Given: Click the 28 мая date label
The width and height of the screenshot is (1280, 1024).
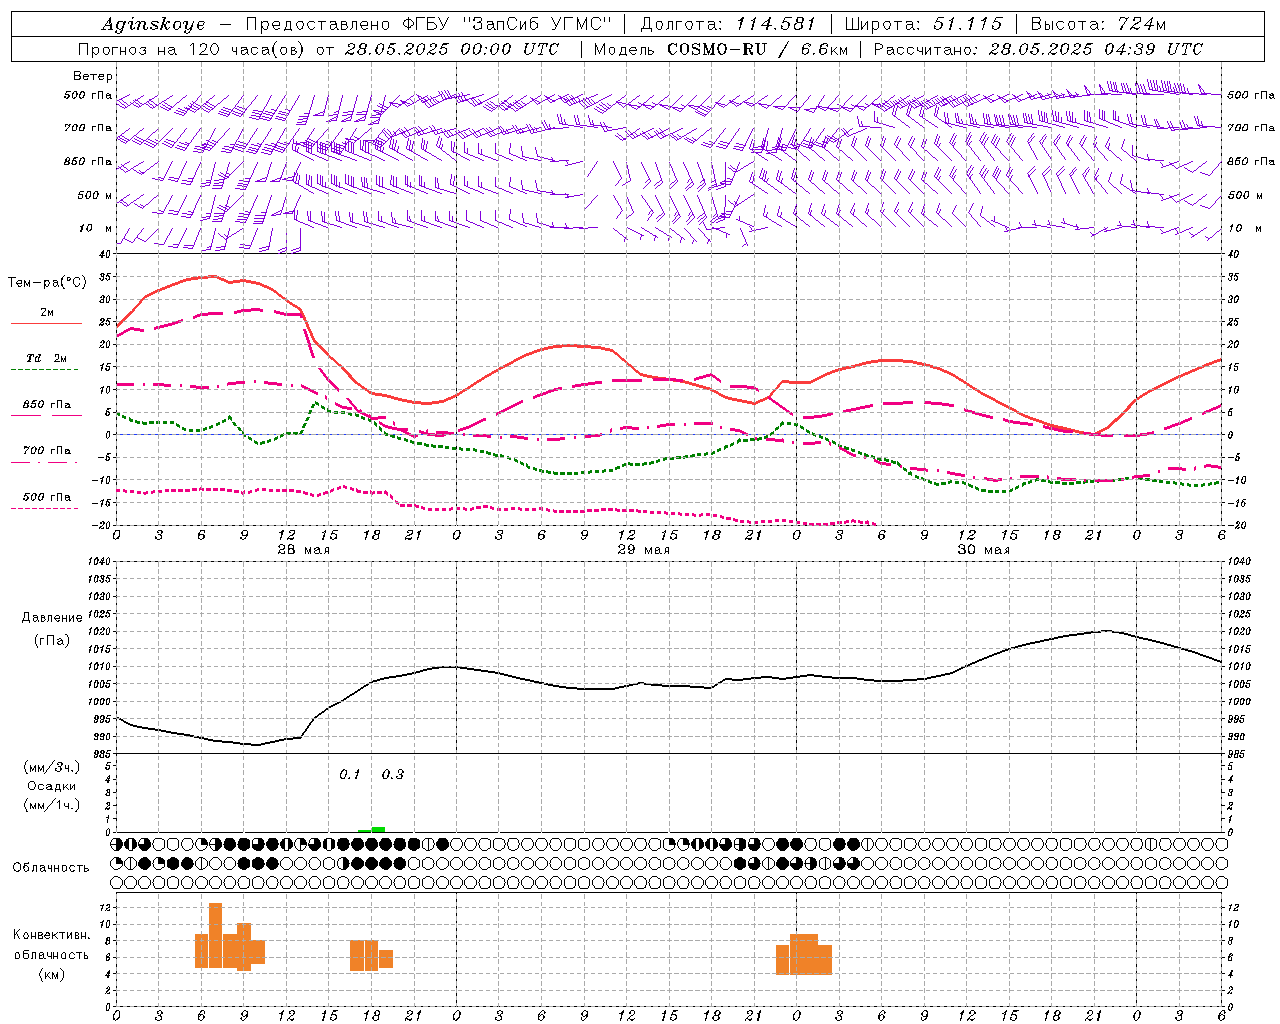Looking at the screenshot, I should [x=303, y=550].
